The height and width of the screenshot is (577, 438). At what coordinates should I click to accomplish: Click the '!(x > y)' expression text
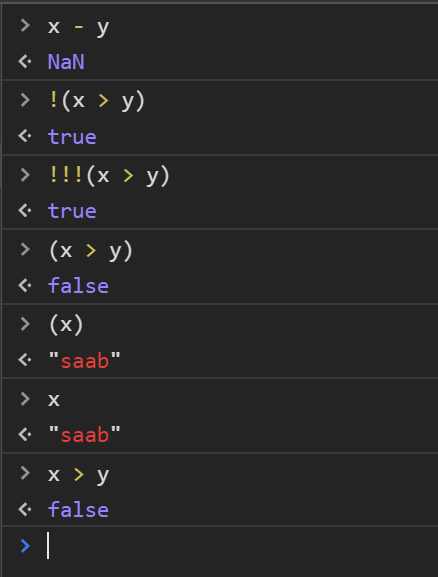pos(96,101)
